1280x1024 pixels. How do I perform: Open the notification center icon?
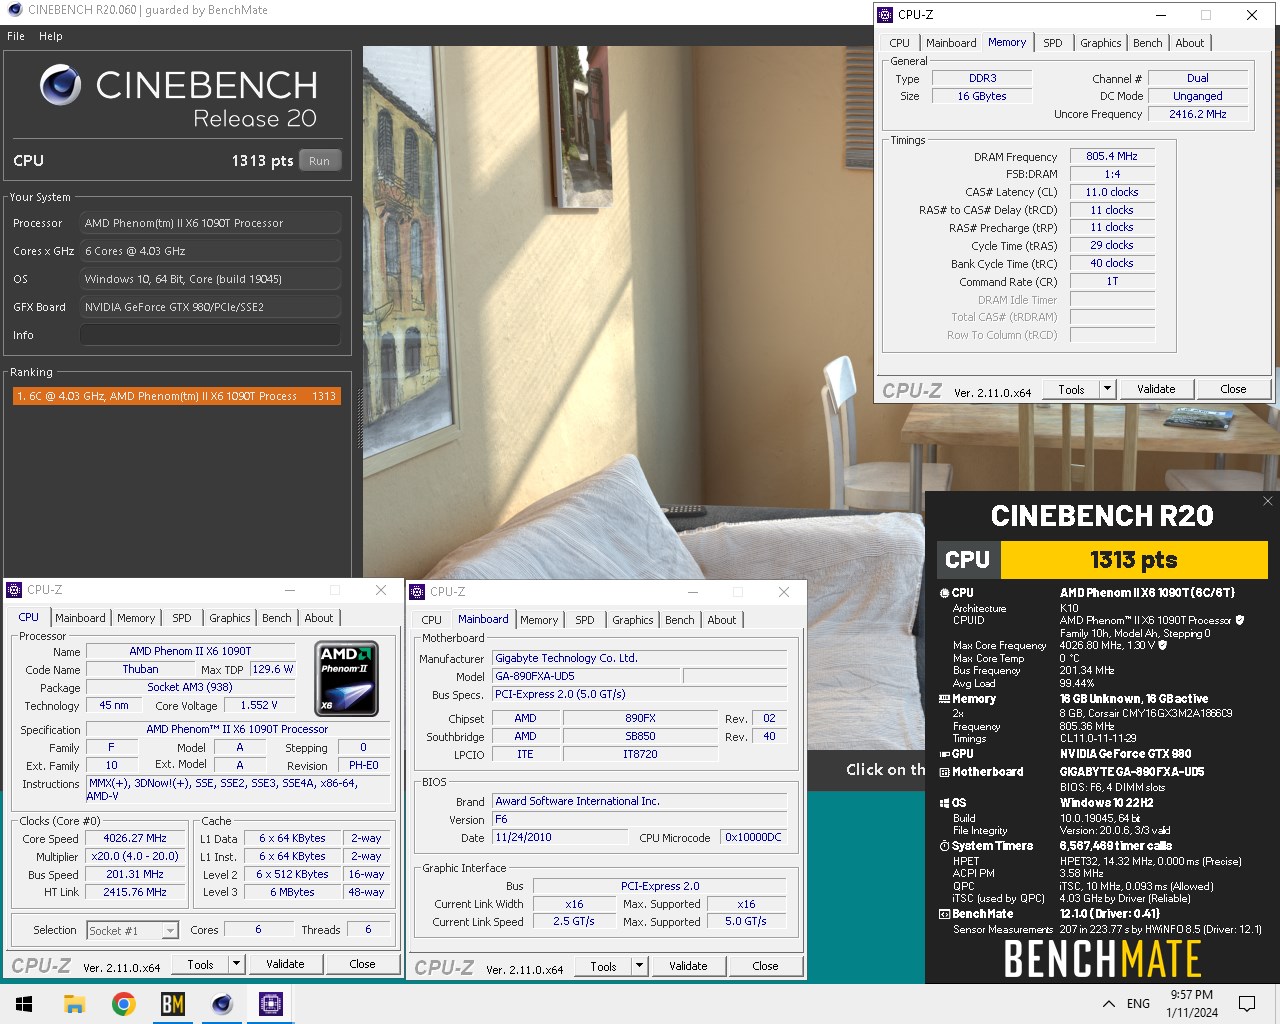(x=1247, y=1004)
